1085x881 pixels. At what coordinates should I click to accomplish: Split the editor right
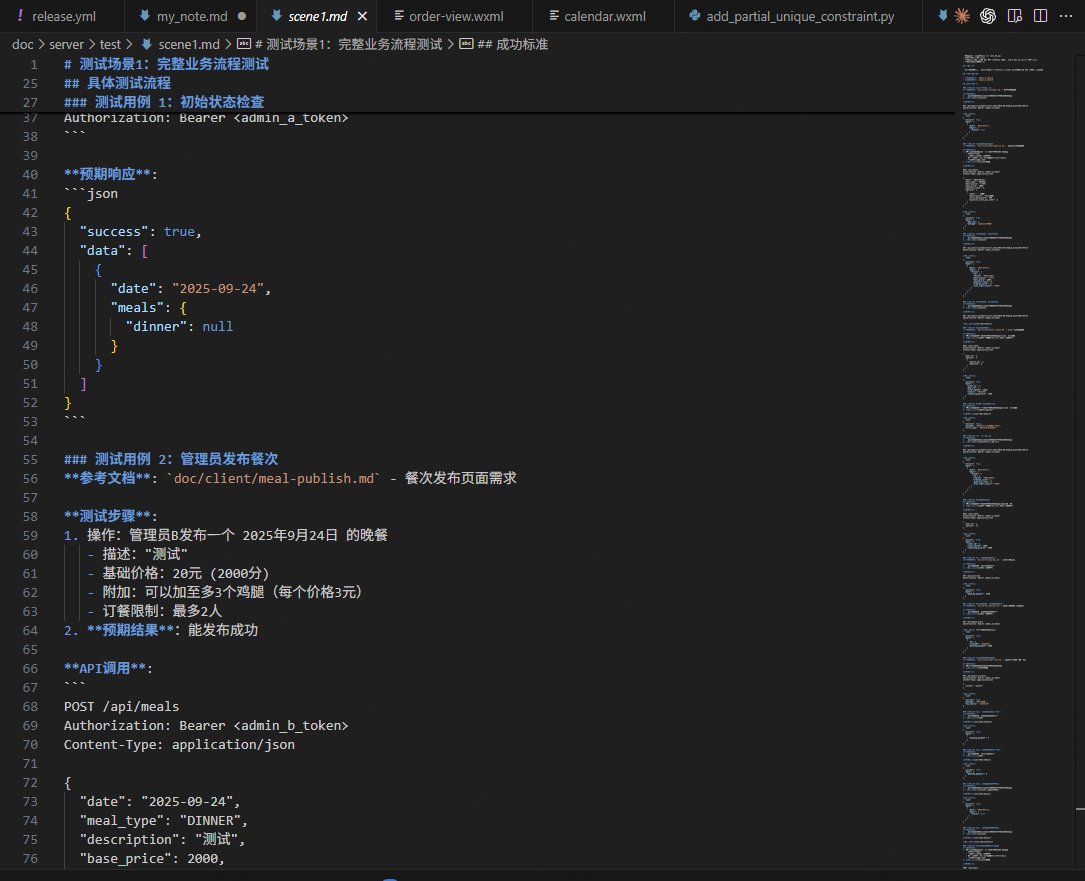(x=1040, y=15)
